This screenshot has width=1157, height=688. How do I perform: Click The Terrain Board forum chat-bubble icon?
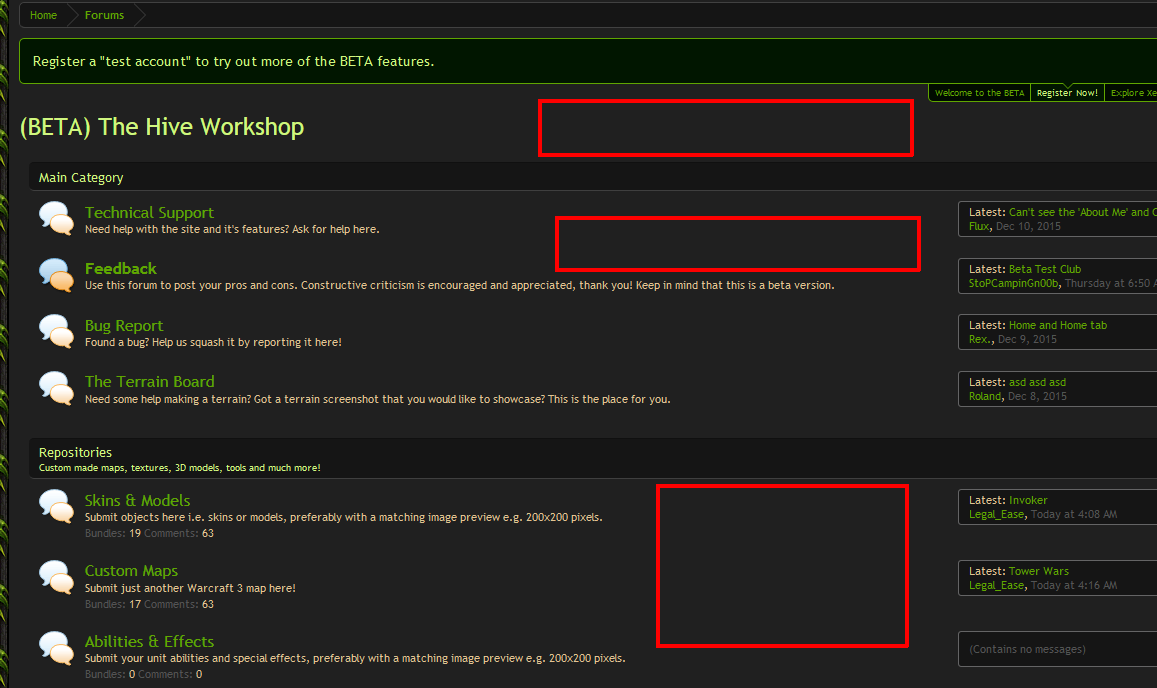pyautogui.click(x=56, y=388)
